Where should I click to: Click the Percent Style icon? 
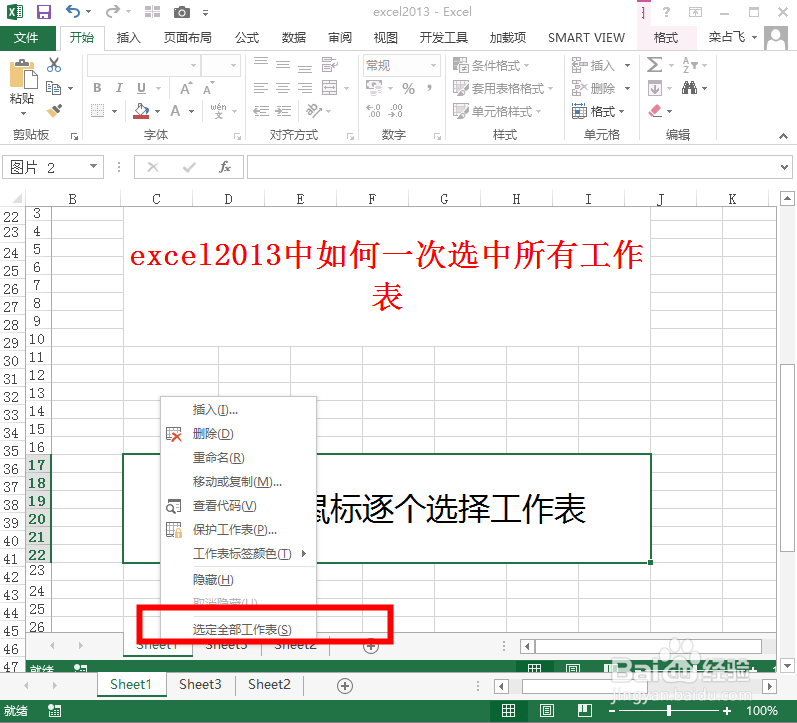[x=408, y=88]
